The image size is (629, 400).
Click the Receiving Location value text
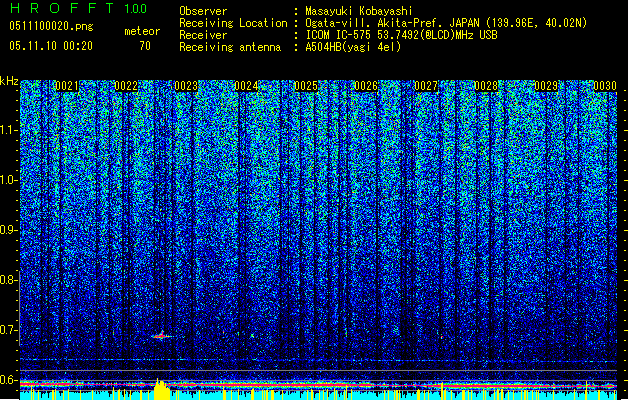446,23
